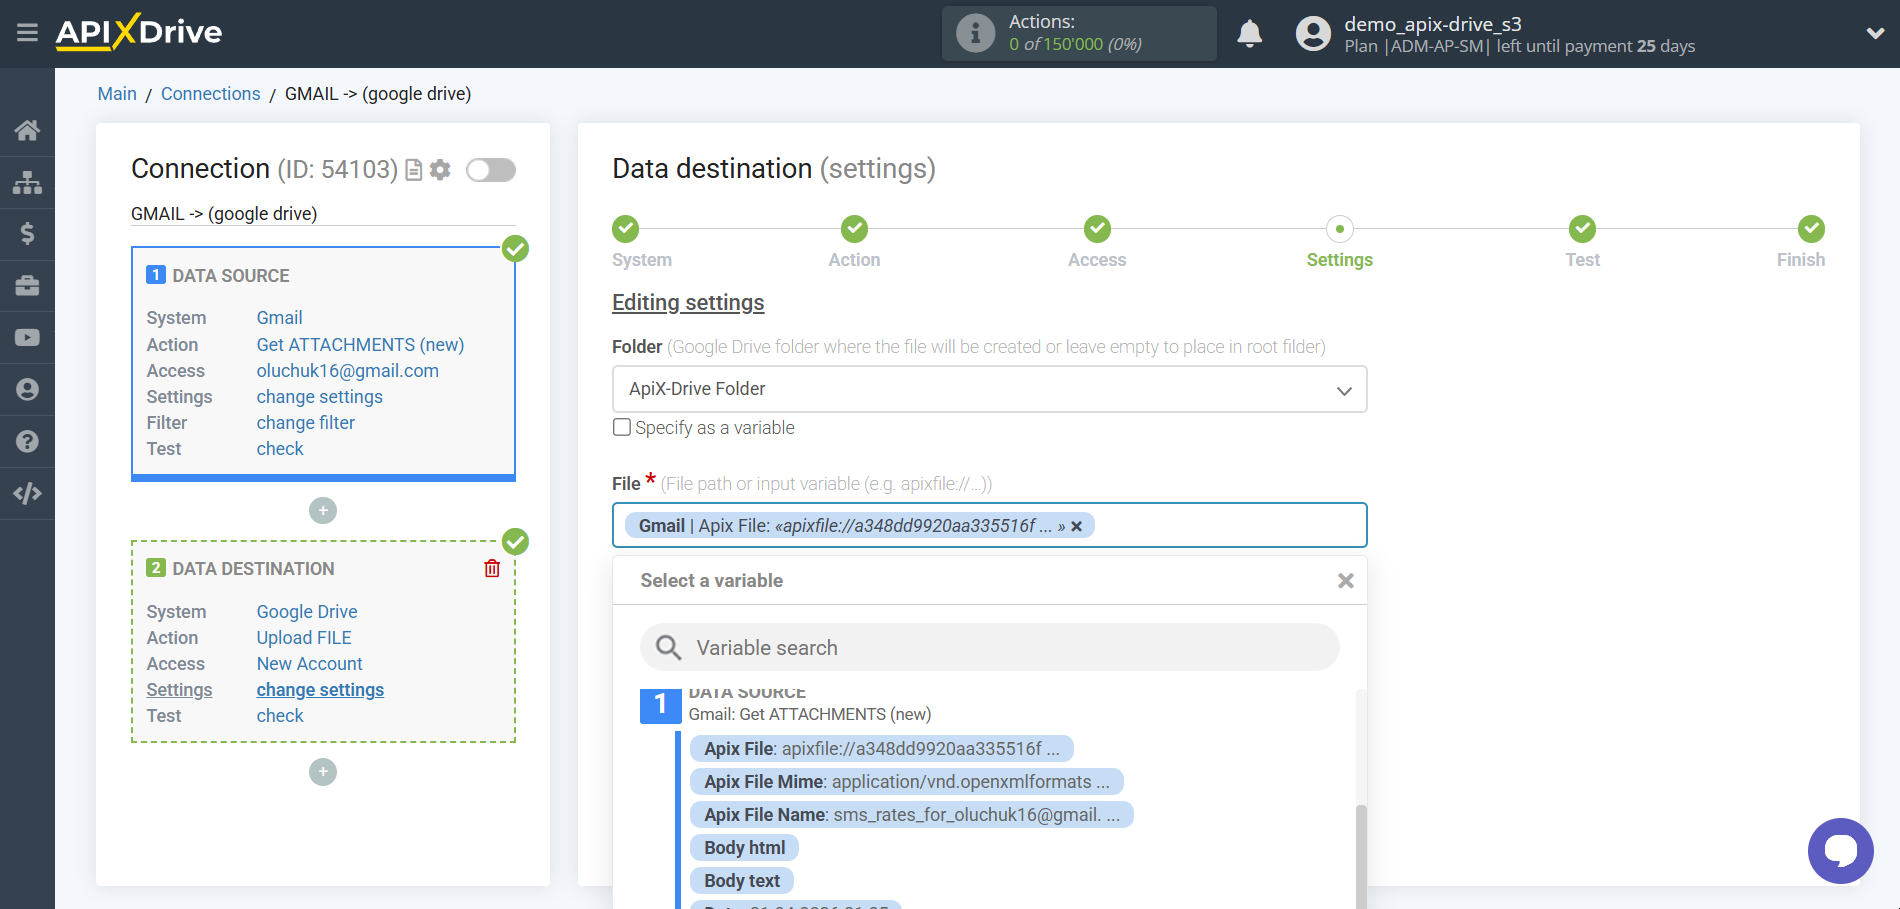Click check in Data Source block
Viewport: 1900px width, 909px height.
click(280, 449)
